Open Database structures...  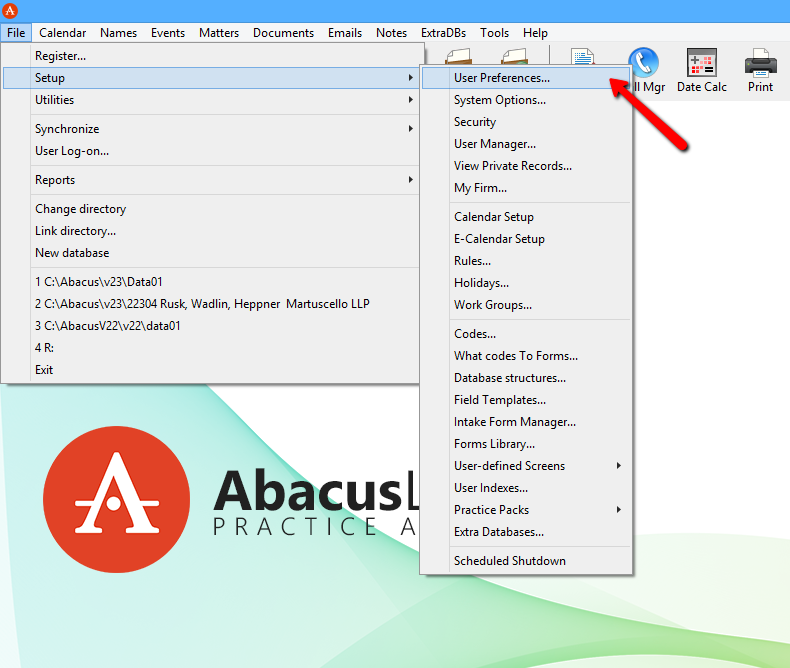point(526,378)
